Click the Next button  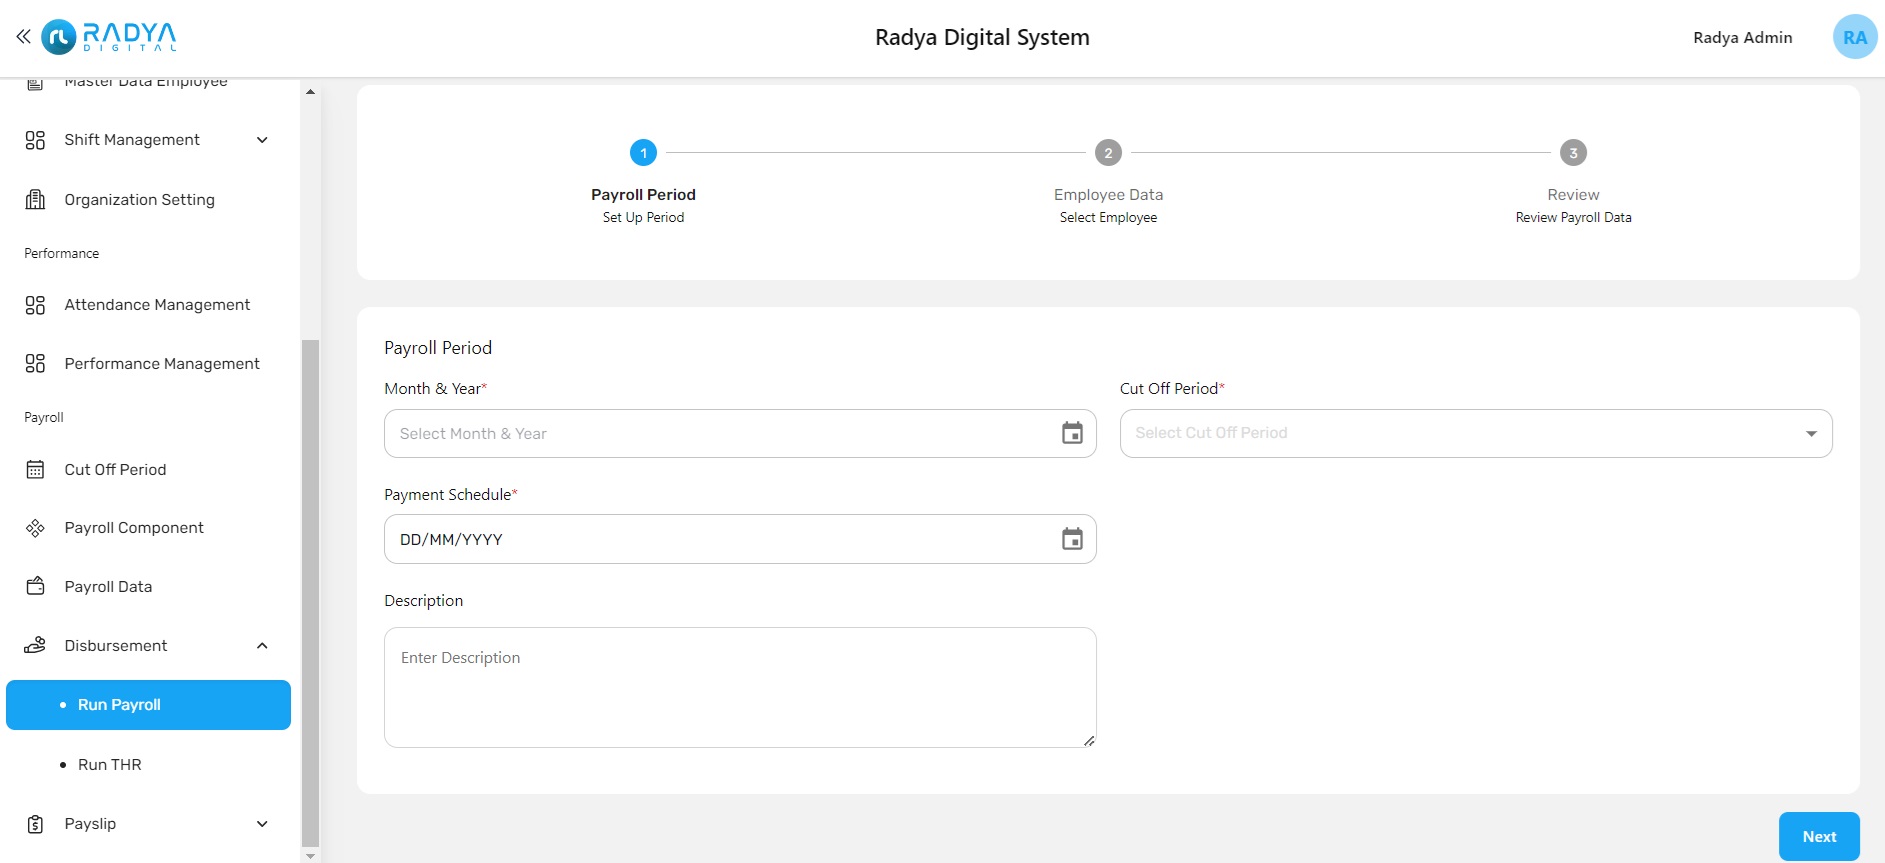pos(1819,837)
